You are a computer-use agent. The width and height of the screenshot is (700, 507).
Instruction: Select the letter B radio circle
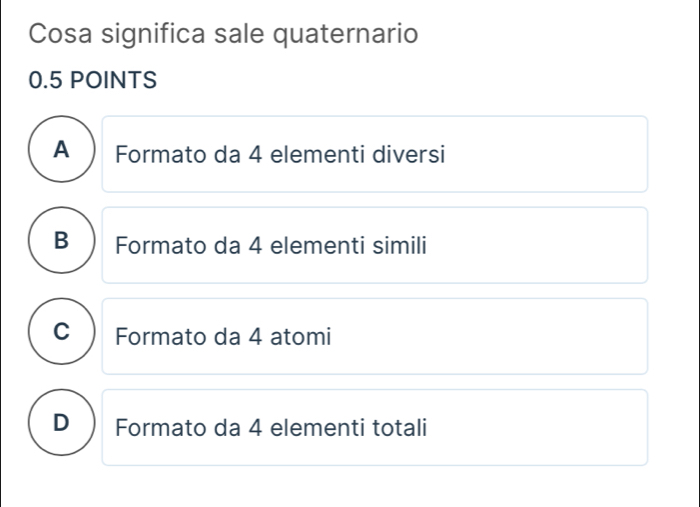[63, 243]
